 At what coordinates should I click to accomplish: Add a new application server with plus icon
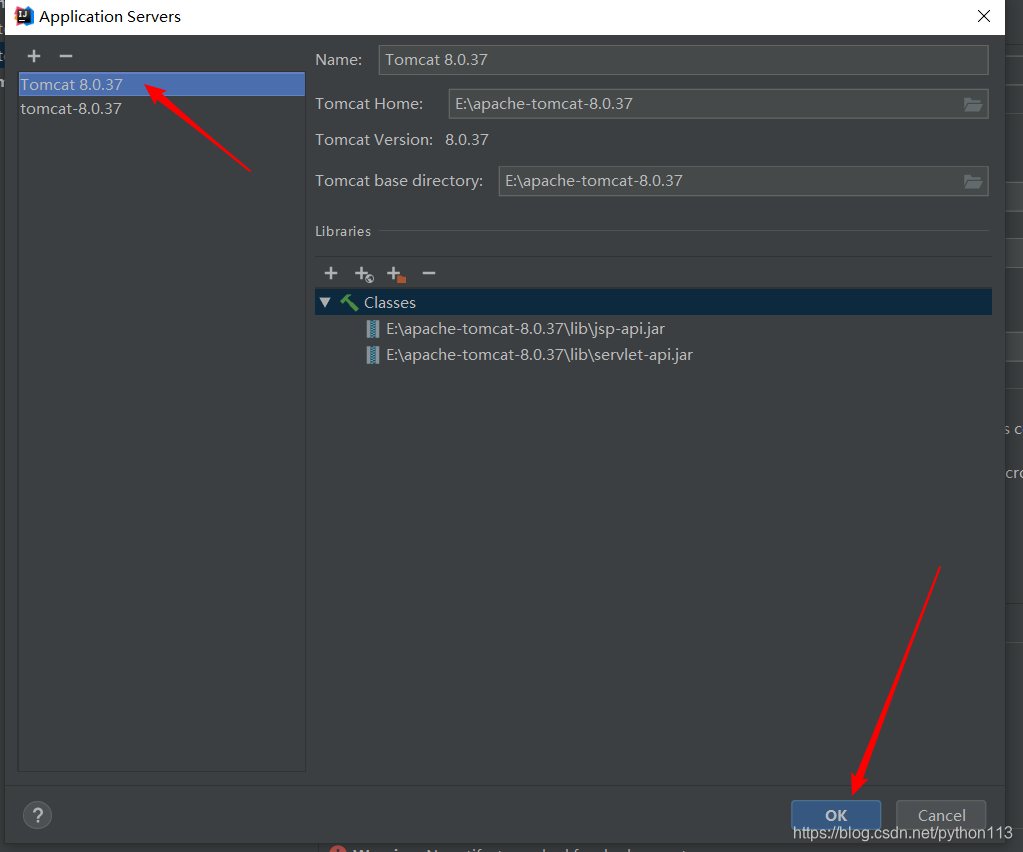point(34,56)
